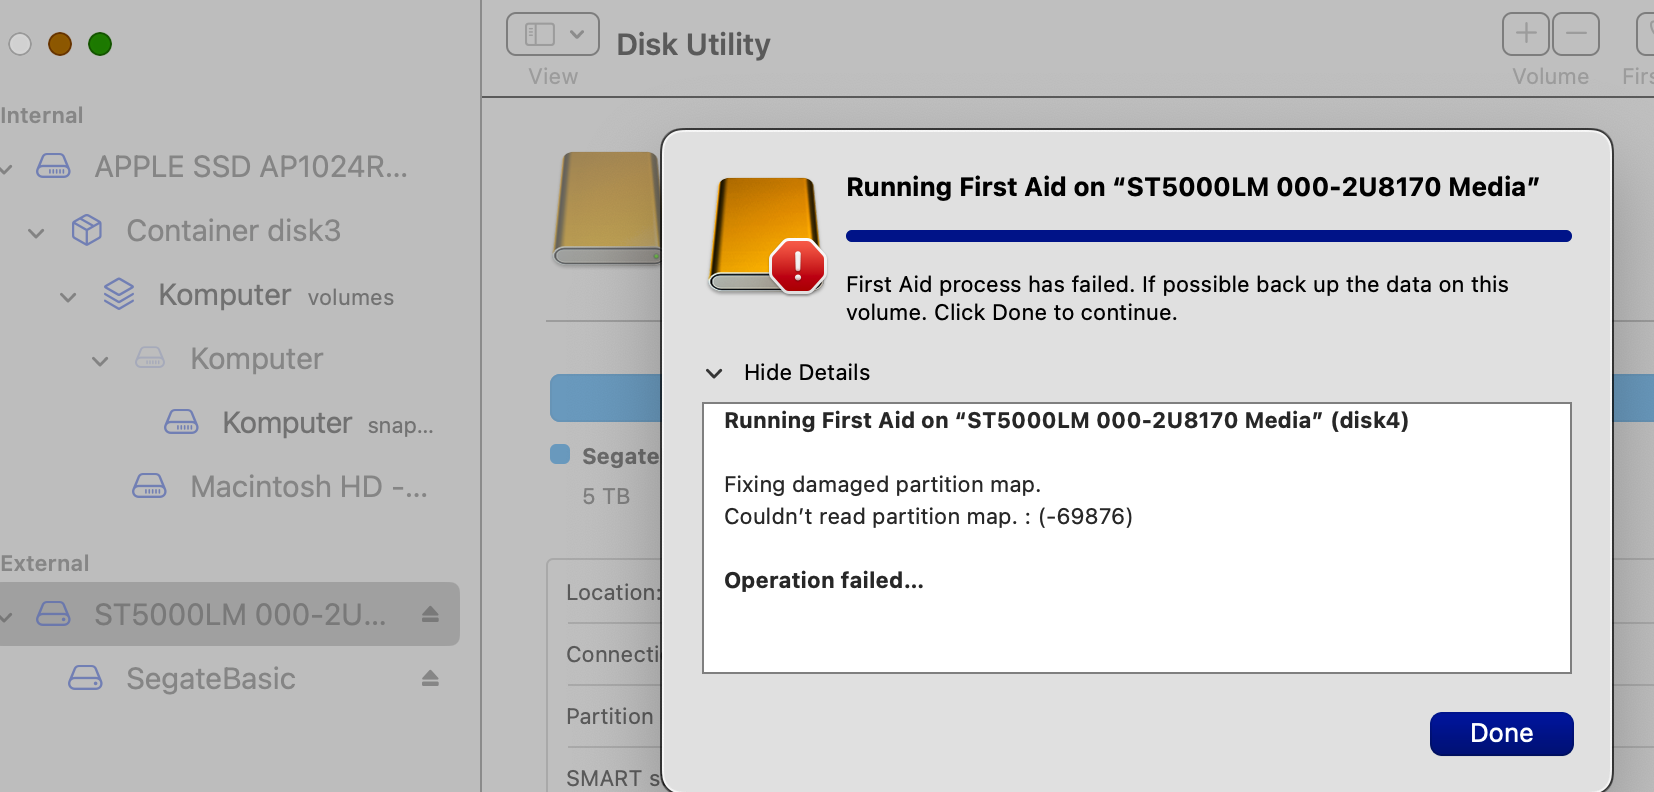Click the First Aid progress bar
The width and height of the screenshot is (1654, 792).
tap(1208, 235)
